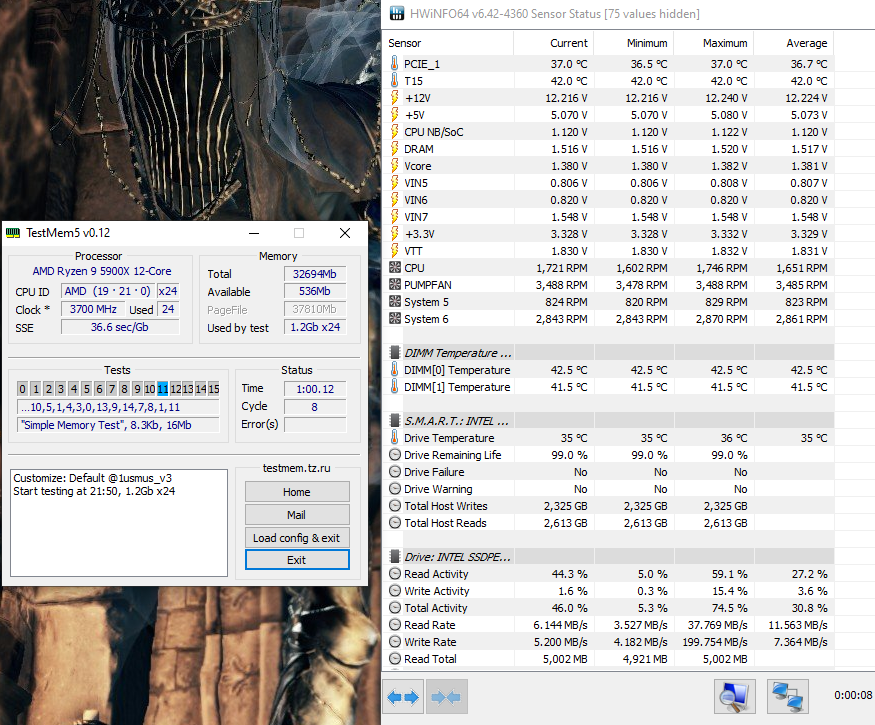Click the Clock 3700 MHz field
The image size is (875, 725).
click(x=93, y=309)
